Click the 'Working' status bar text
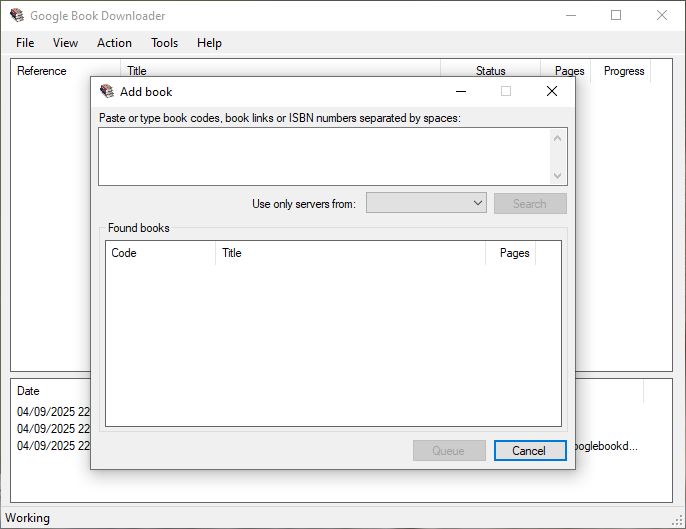 tap(28, 518)
